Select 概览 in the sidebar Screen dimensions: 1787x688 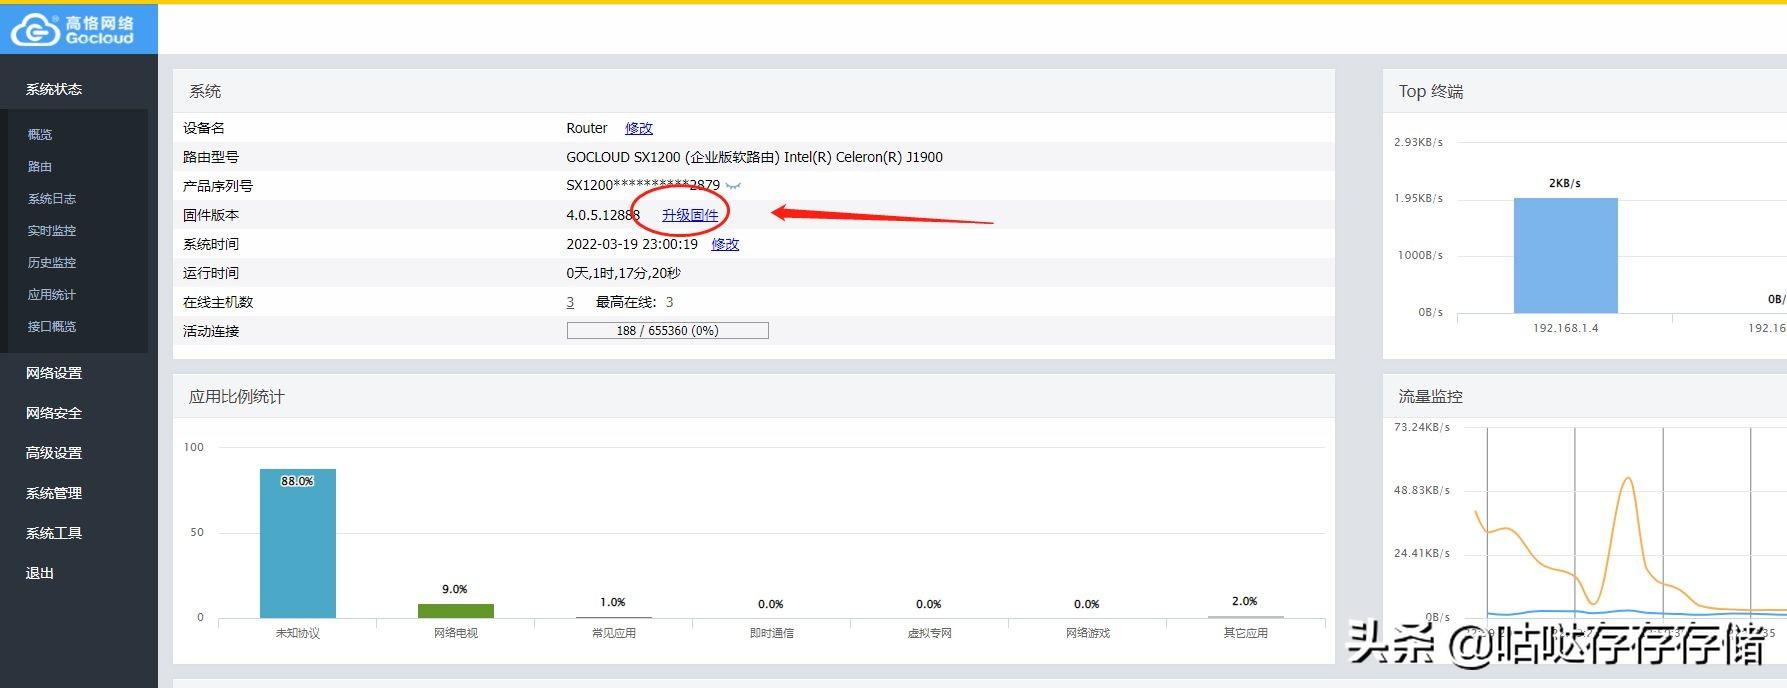[x=40, y=134]
